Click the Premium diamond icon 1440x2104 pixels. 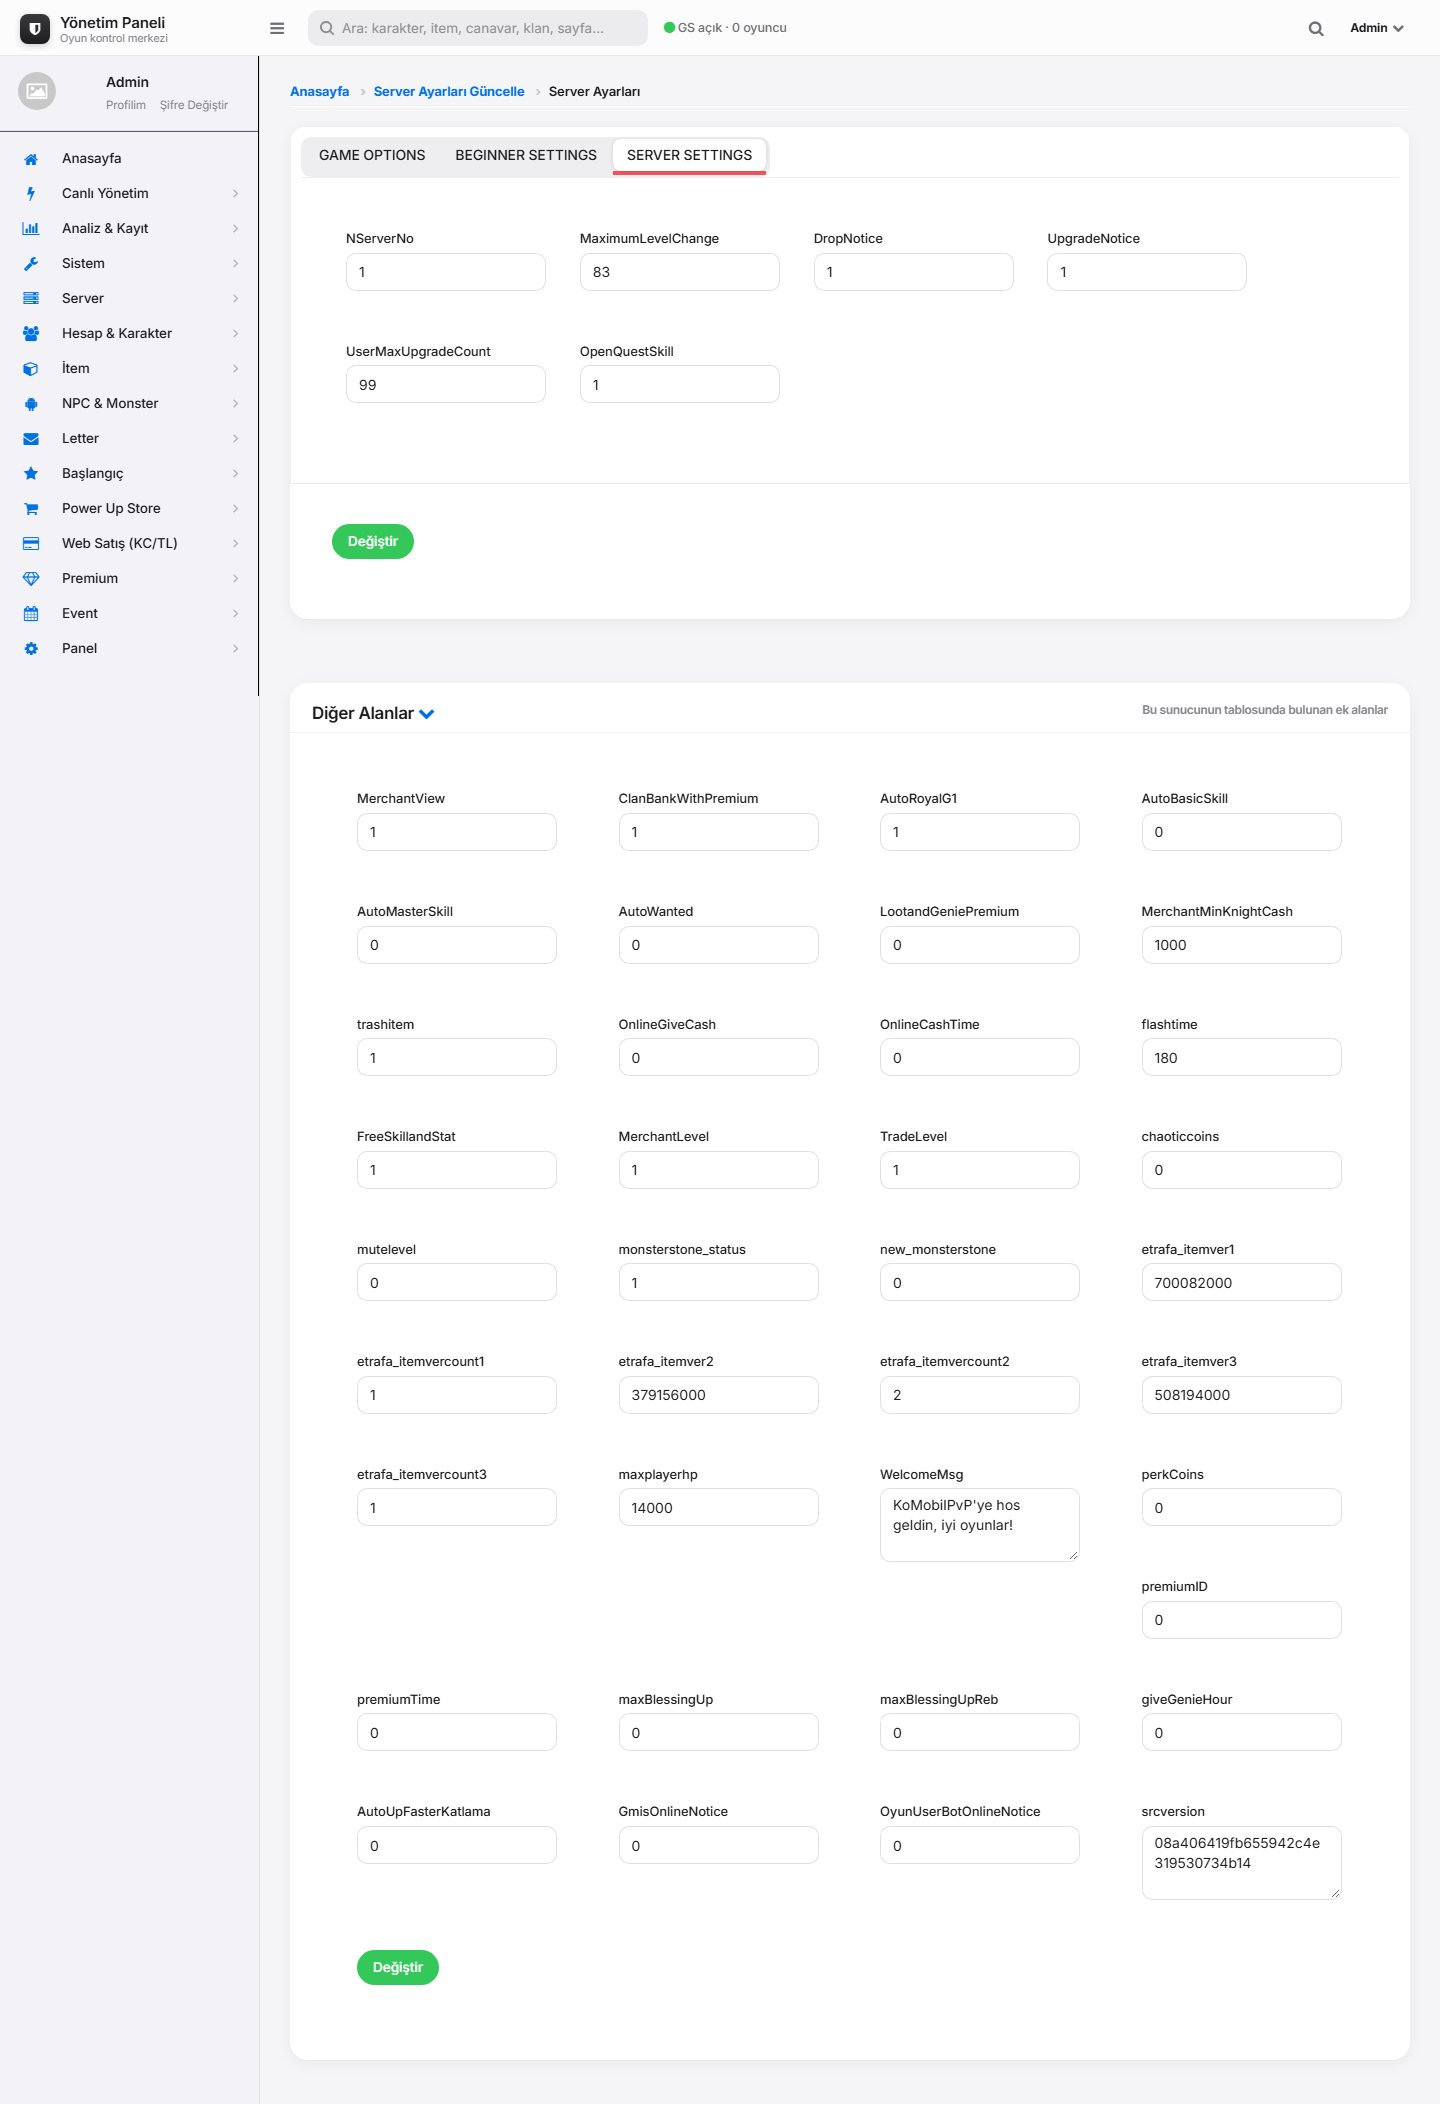click(x=31, y=579)
